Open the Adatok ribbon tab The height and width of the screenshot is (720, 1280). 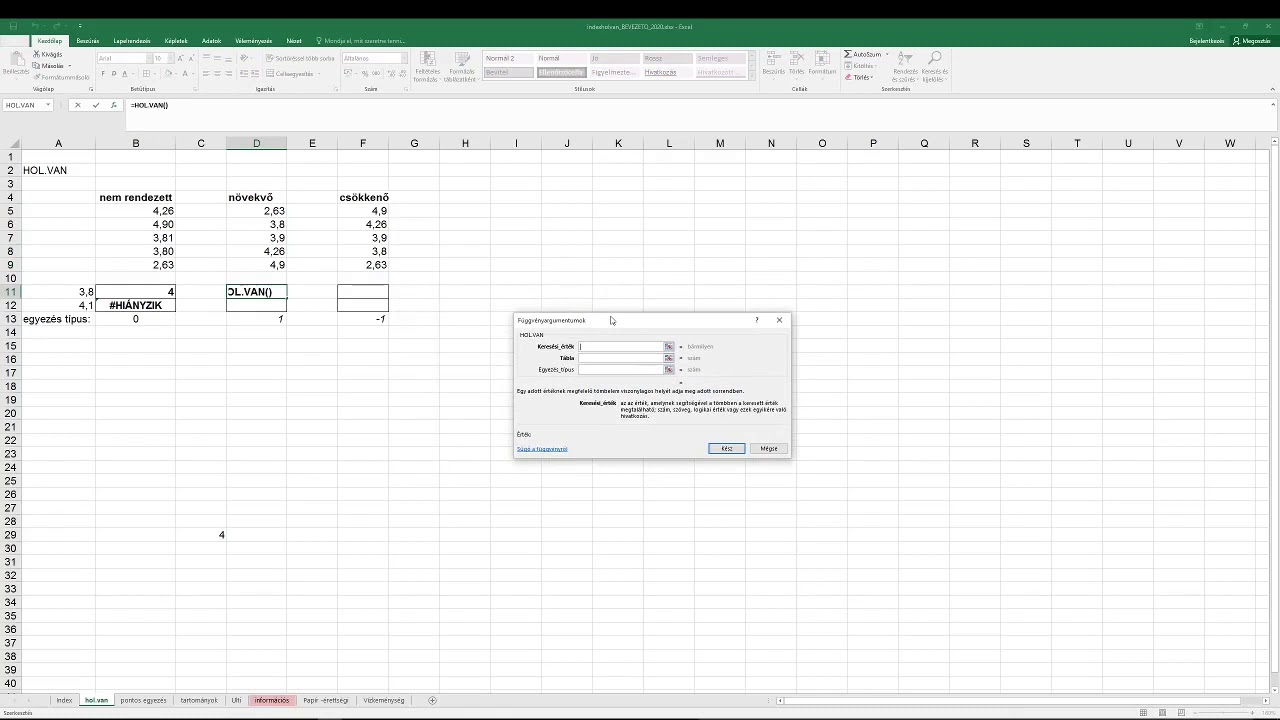[x=211, y=41]
